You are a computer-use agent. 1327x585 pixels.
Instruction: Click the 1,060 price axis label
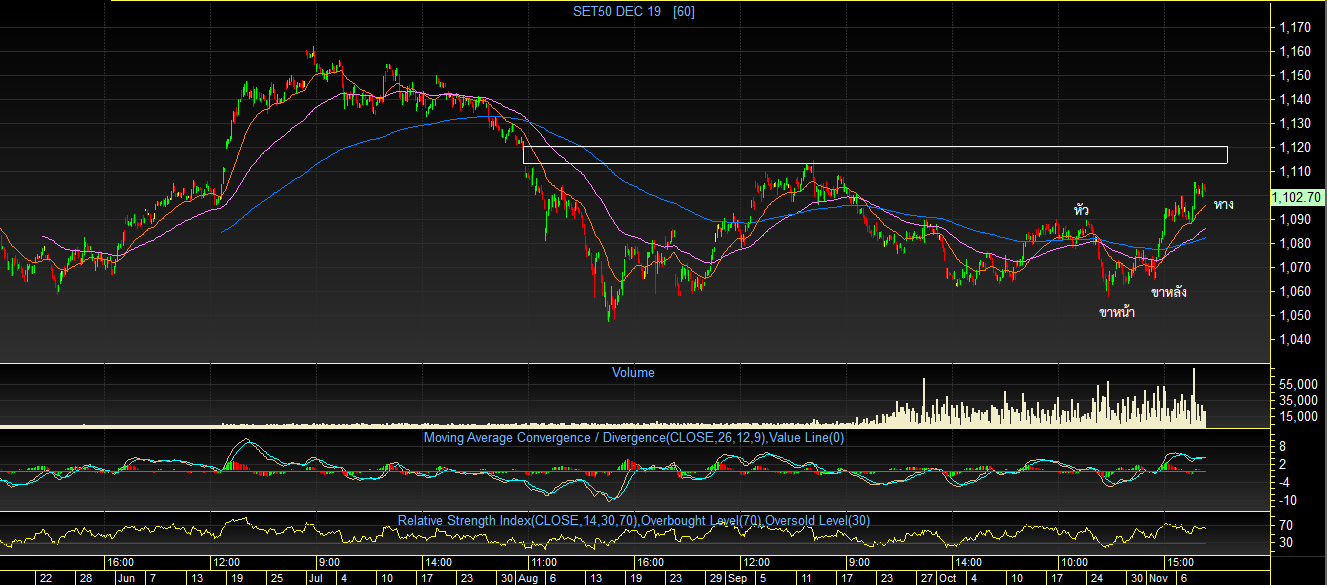pos(1295,291)
